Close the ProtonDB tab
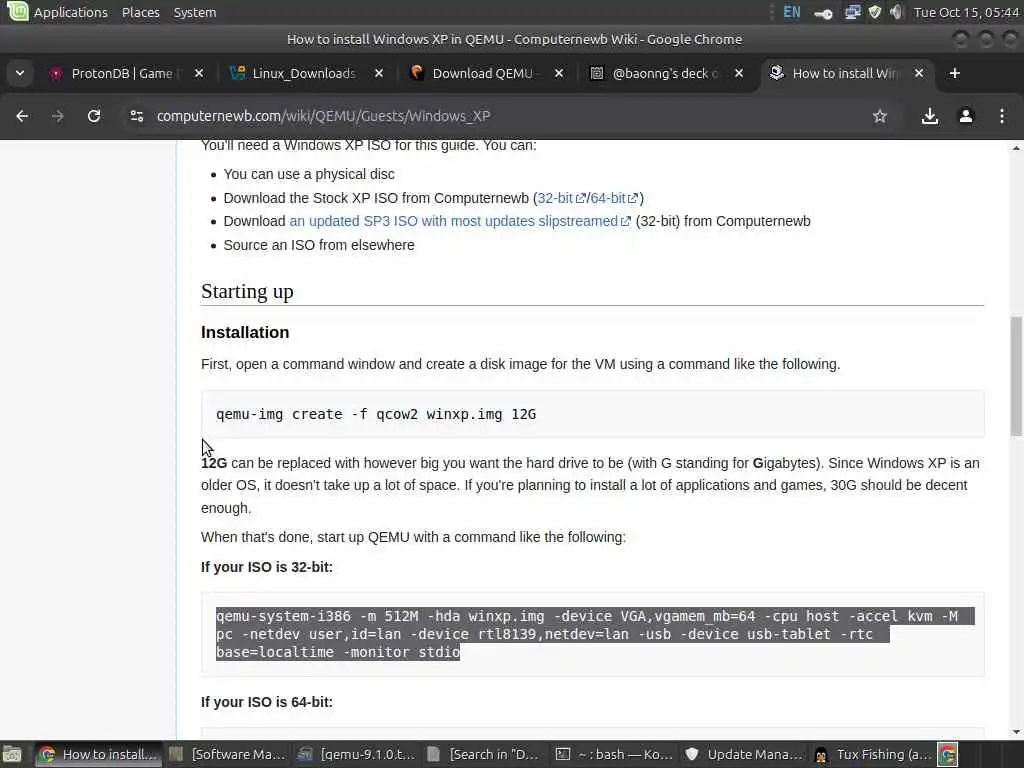Image resolution: width=1024 pixels, height=768 pixels. pos(199,73)
